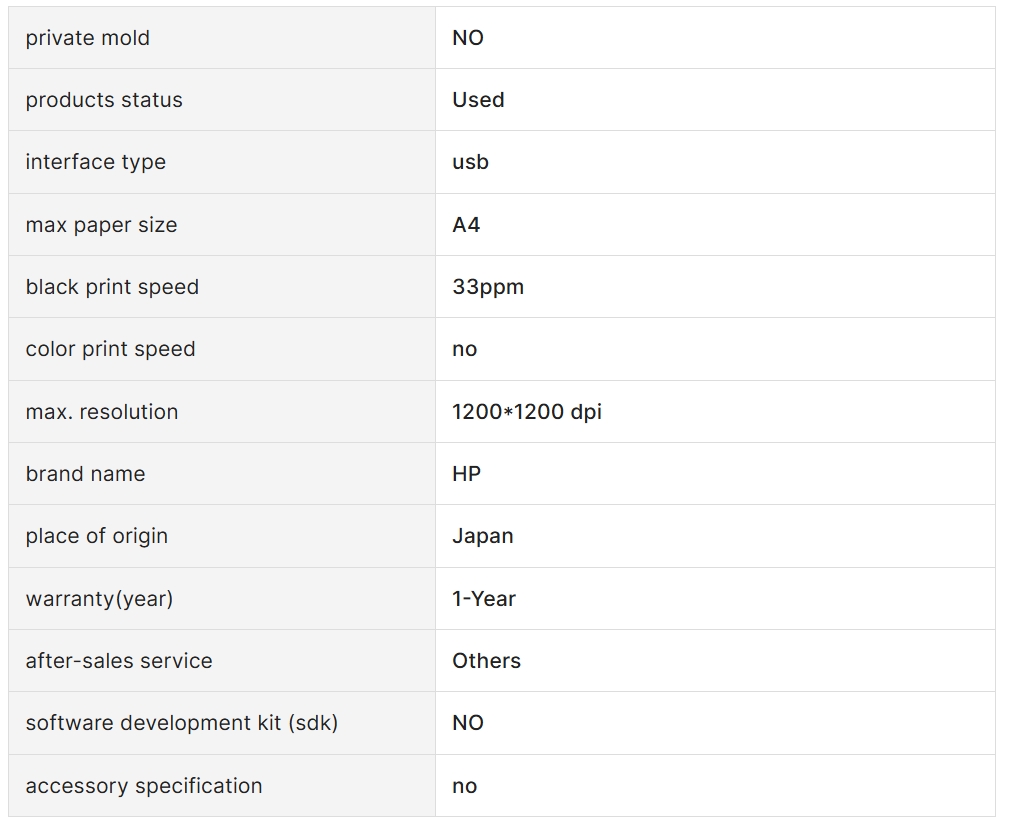The width and height of the screenshot is (1009, 825).
Task: Click the 'max. resolution' label
Action: pyautogui.click(x=102, y=412)
